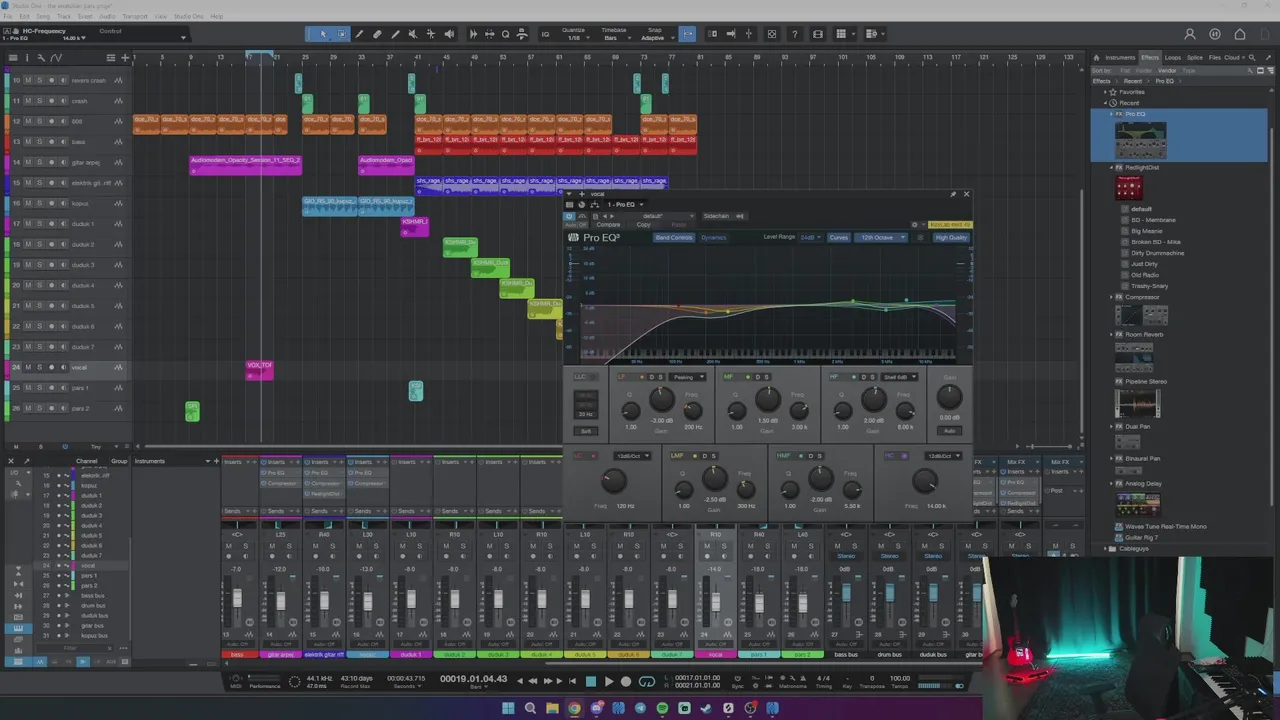Select the Split tool in the toolbar
The image size is (1280, 720).
[x=359, y=34]
